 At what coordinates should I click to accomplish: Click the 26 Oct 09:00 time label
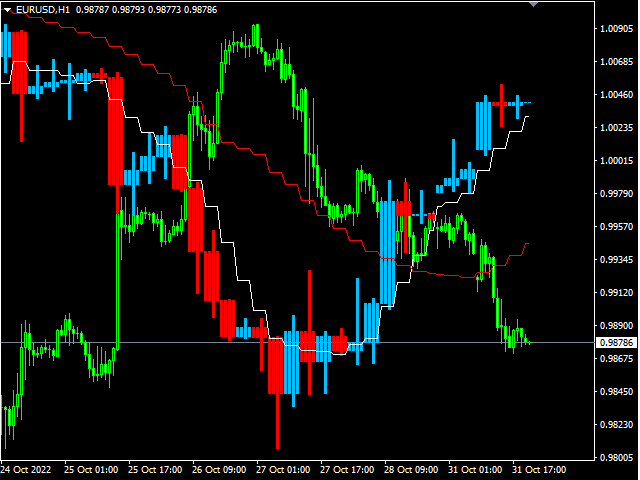tap(219, 470)
